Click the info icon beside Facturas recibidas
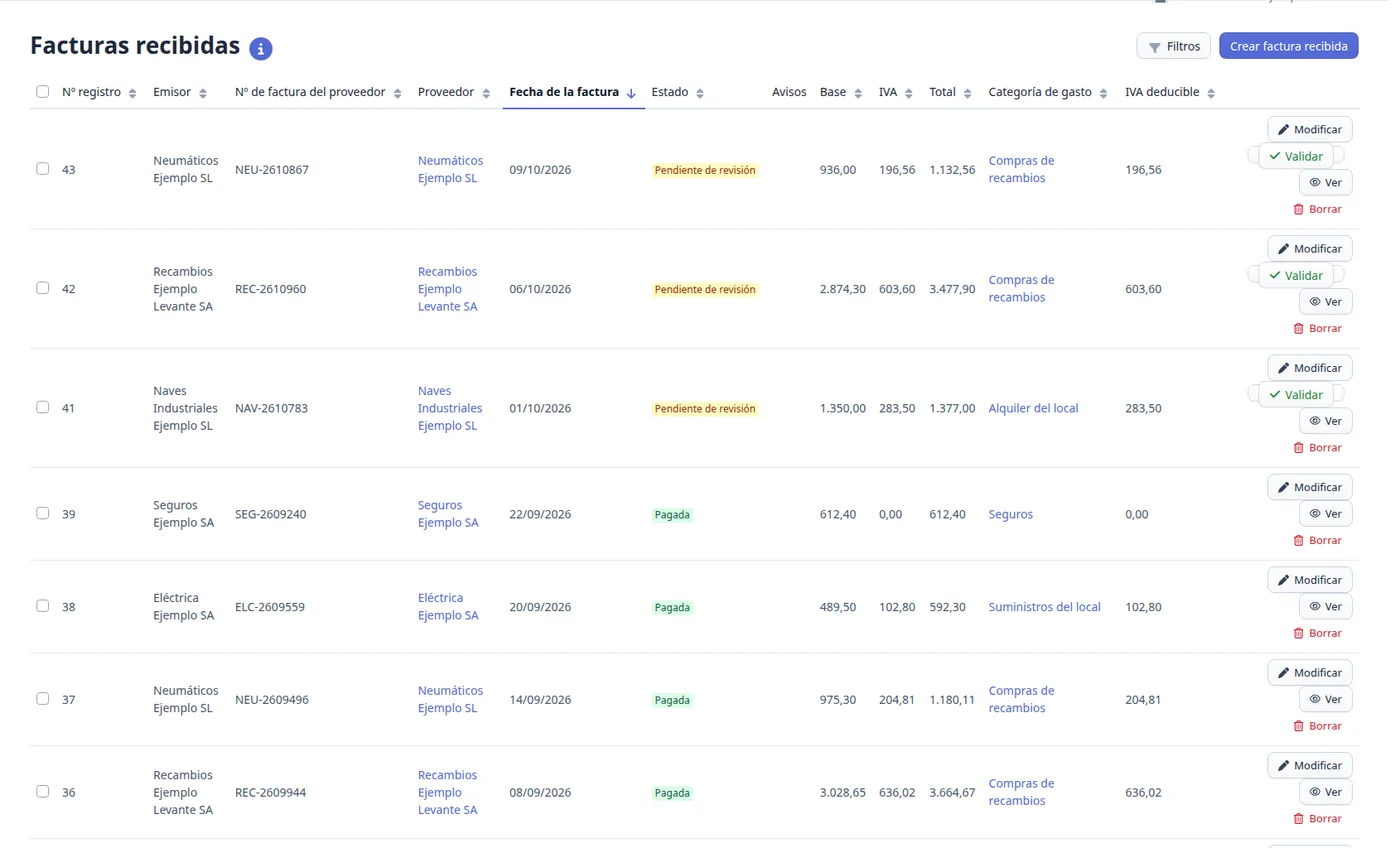 tap(261, 48)
